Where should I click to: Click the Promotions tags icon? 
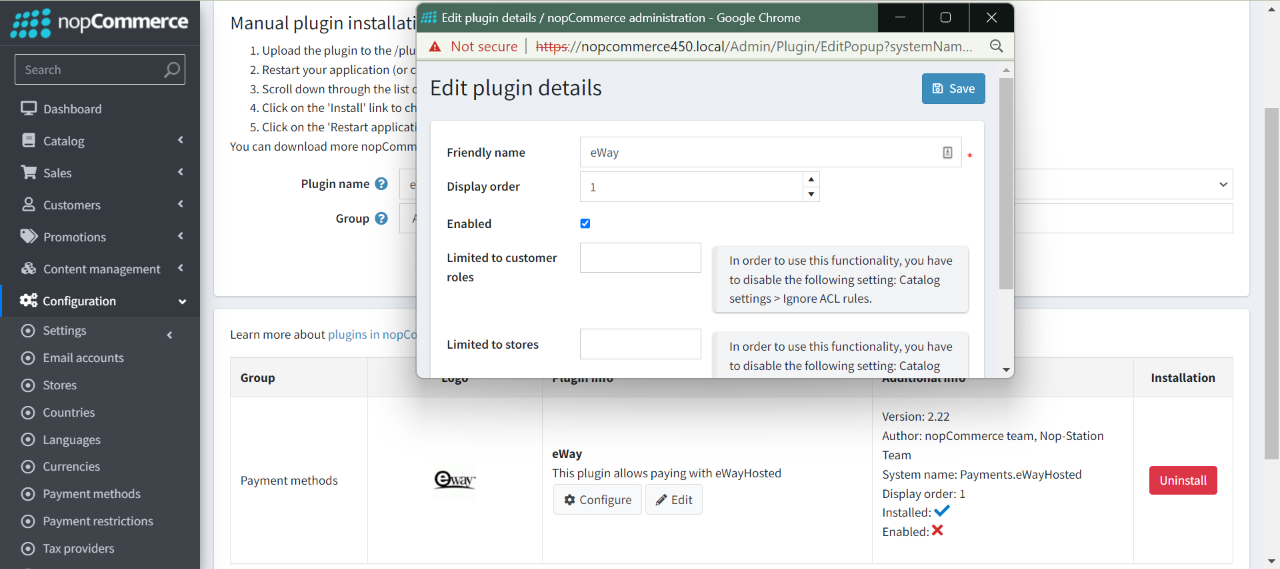(x=29, y=237)
